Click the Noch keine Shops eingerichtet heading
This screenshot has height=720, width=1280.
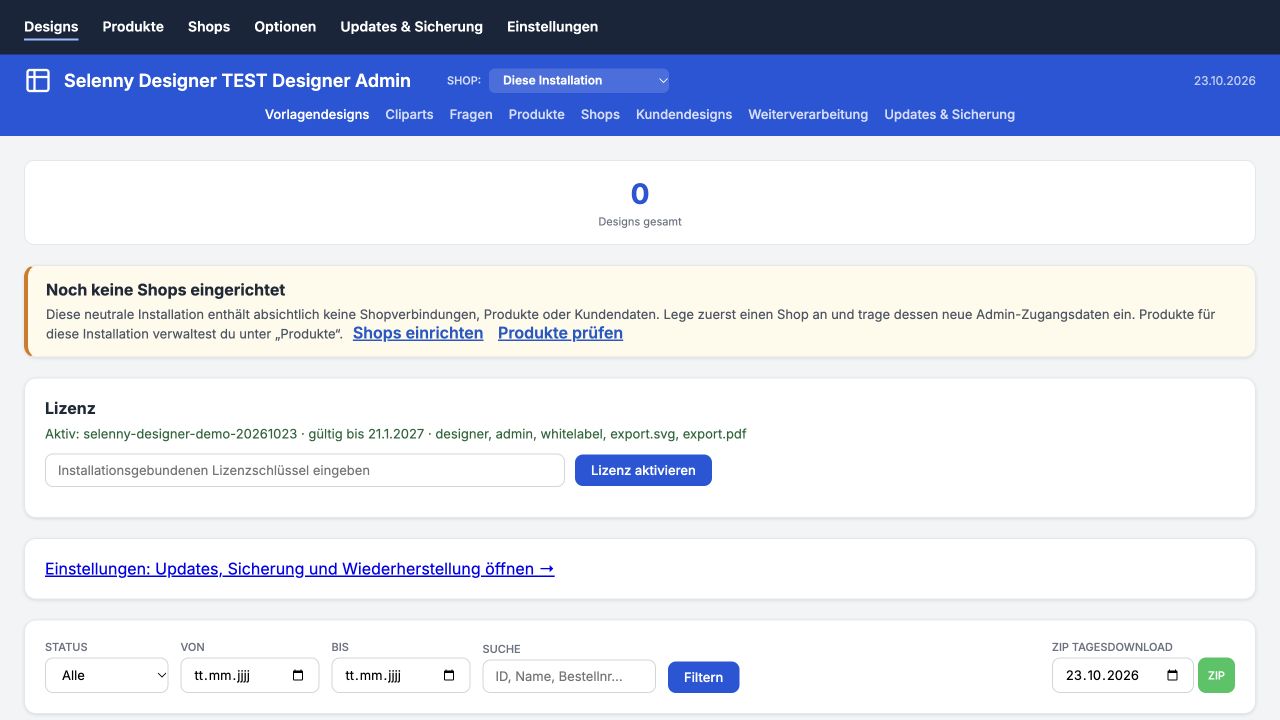[x=166, y=290]
